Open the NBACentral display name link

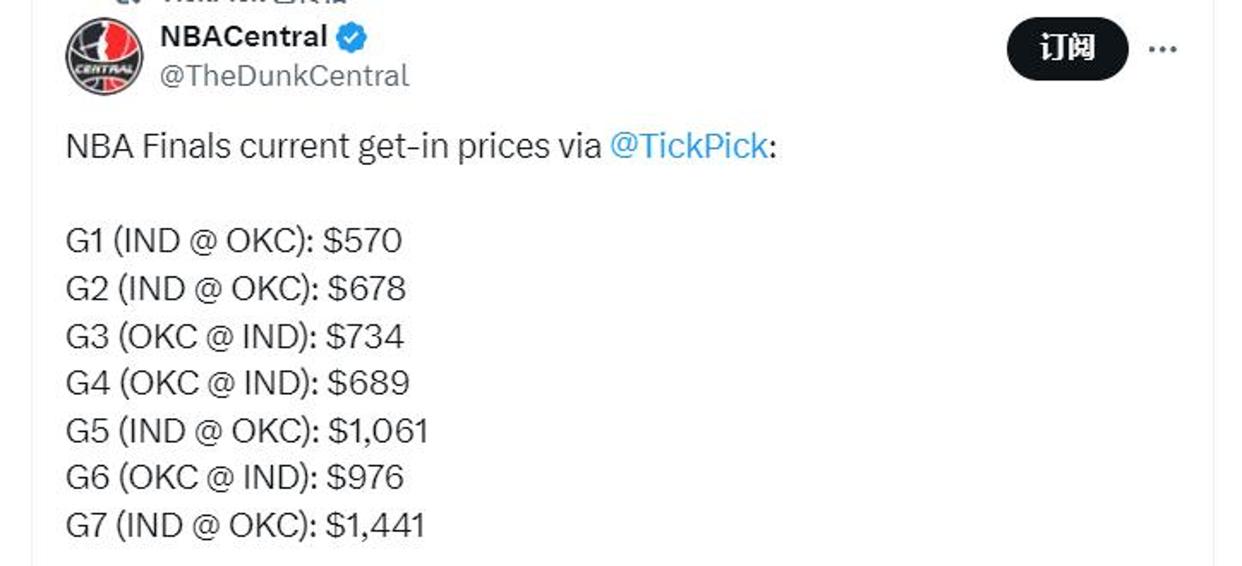click(244, 37)
